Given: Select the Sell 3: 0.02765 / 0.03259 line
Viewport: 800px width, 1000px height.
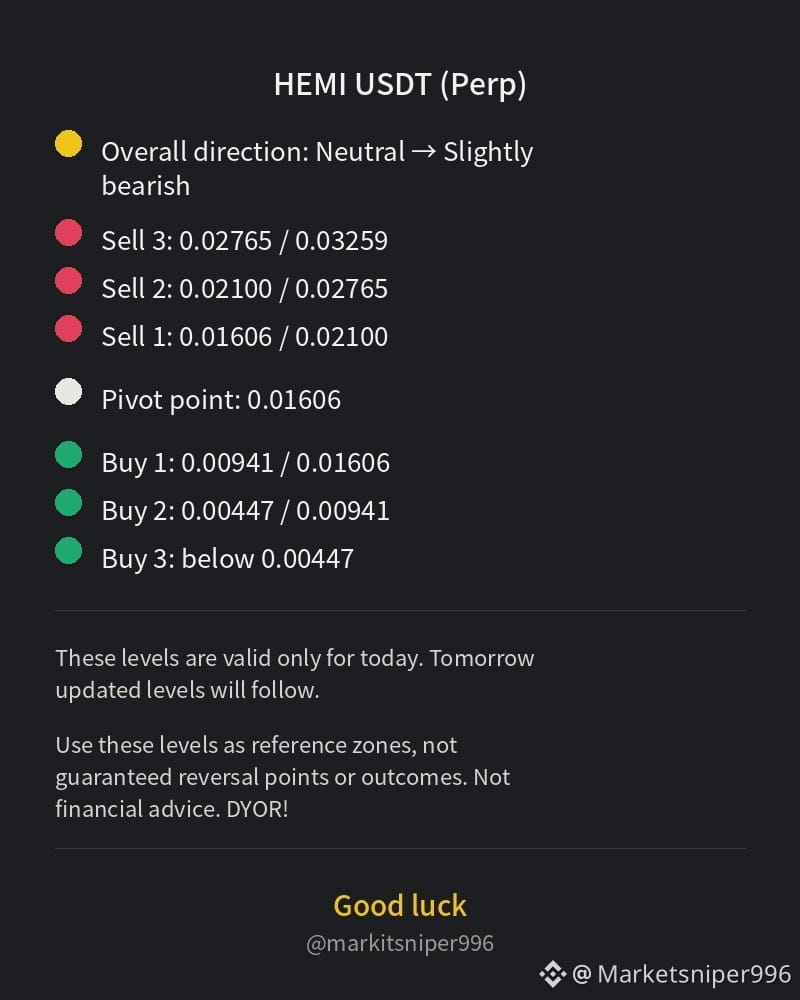Looking at the screenshot, I should click(244, 241).
